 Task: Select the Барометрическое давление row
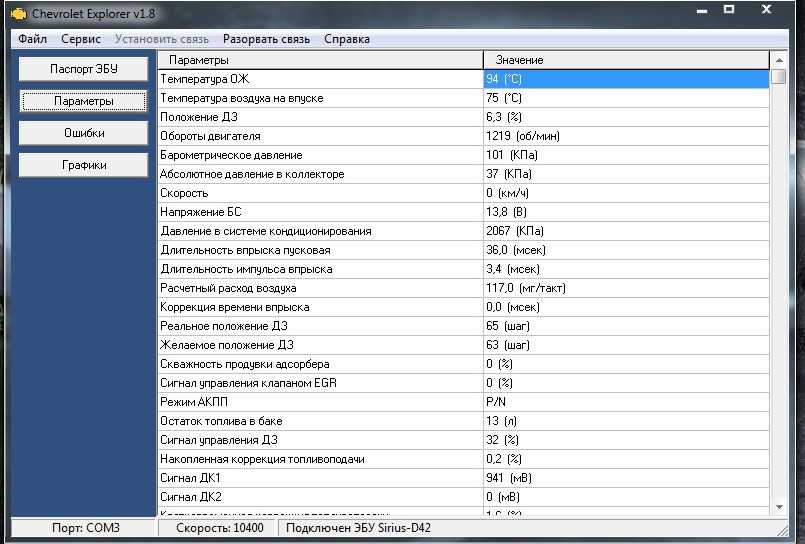[463, 155]
